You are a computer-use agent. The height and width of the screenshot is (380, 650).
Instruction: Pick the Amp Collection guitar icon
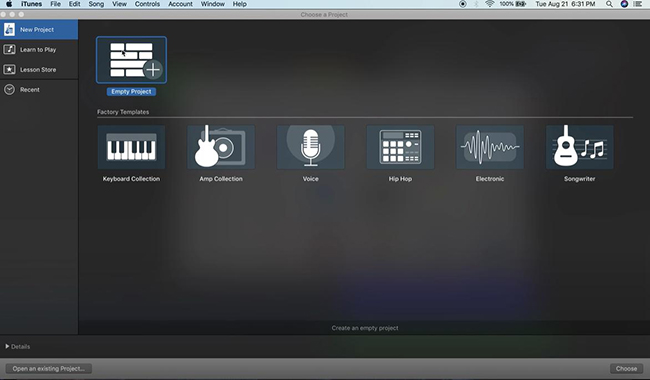(x=221, y=147)
